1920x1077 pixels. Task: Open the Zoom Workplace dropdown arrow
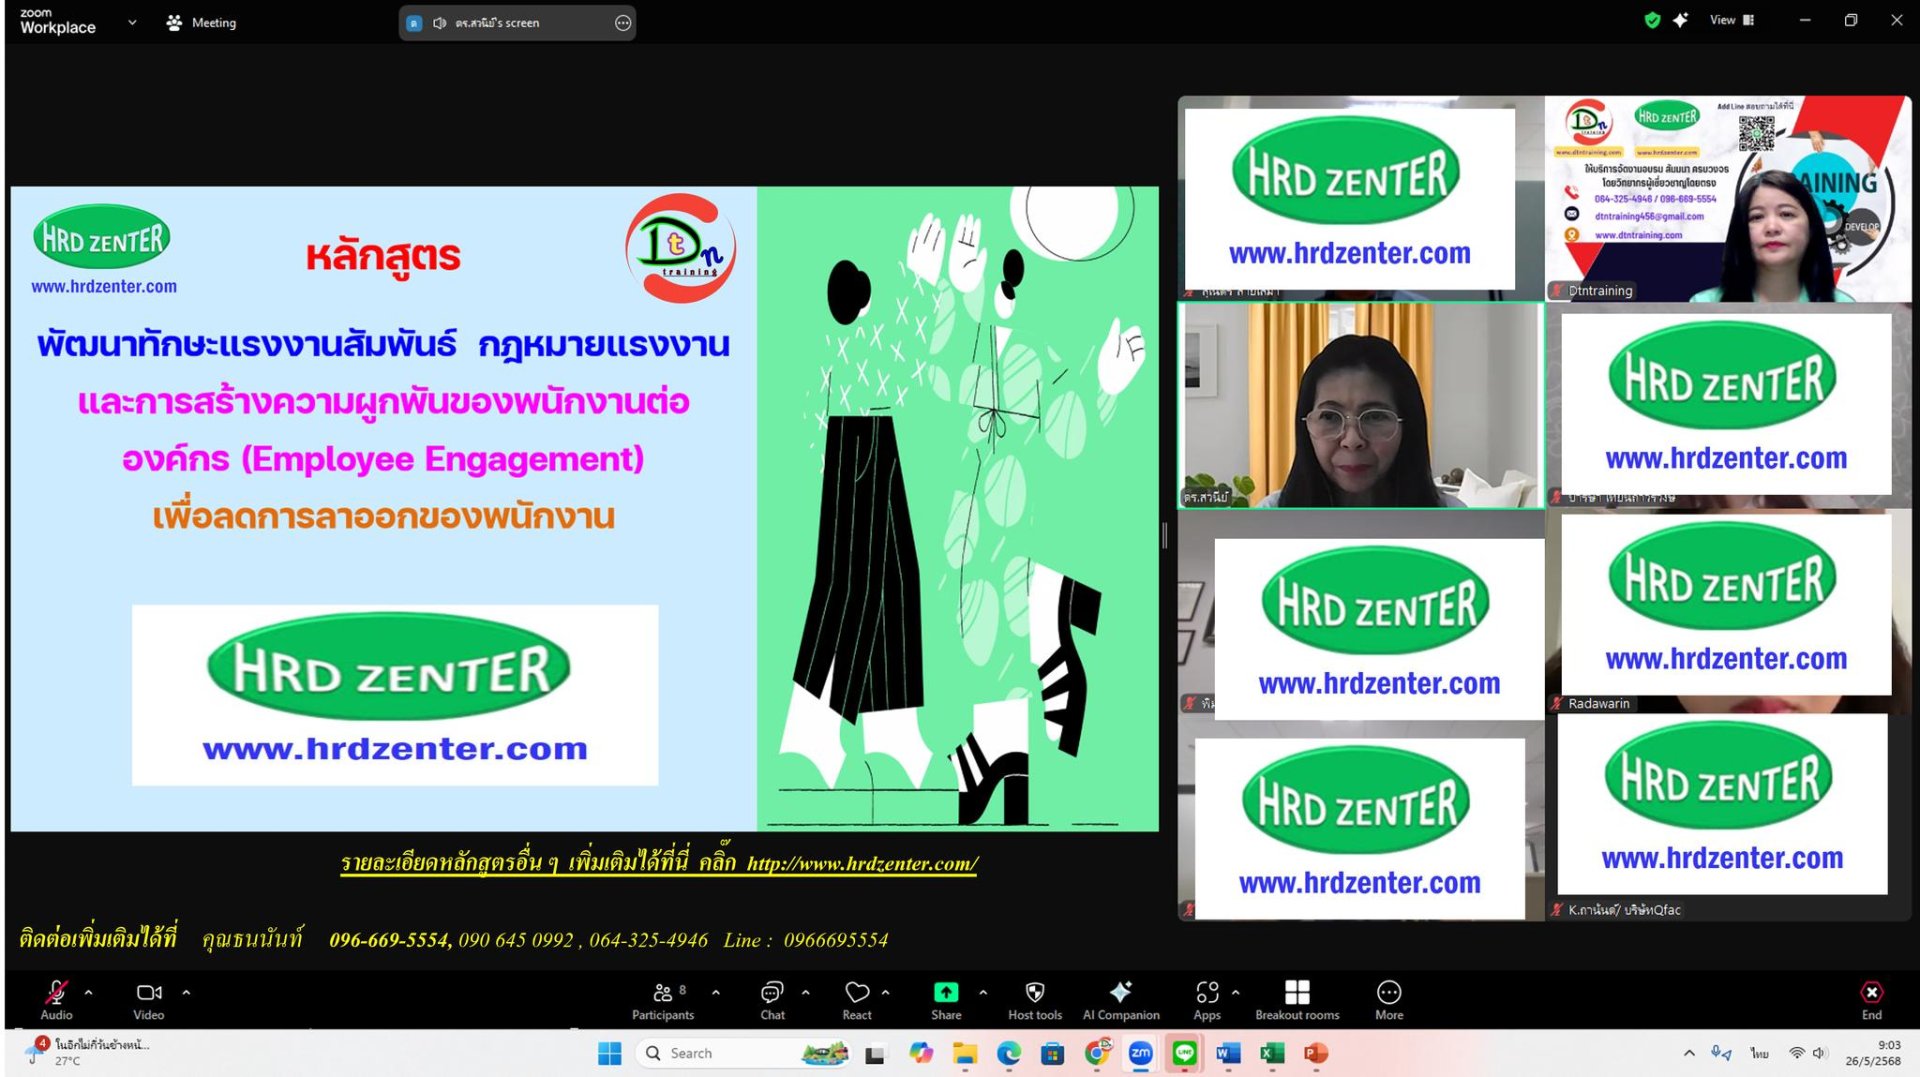coord(132,22)
